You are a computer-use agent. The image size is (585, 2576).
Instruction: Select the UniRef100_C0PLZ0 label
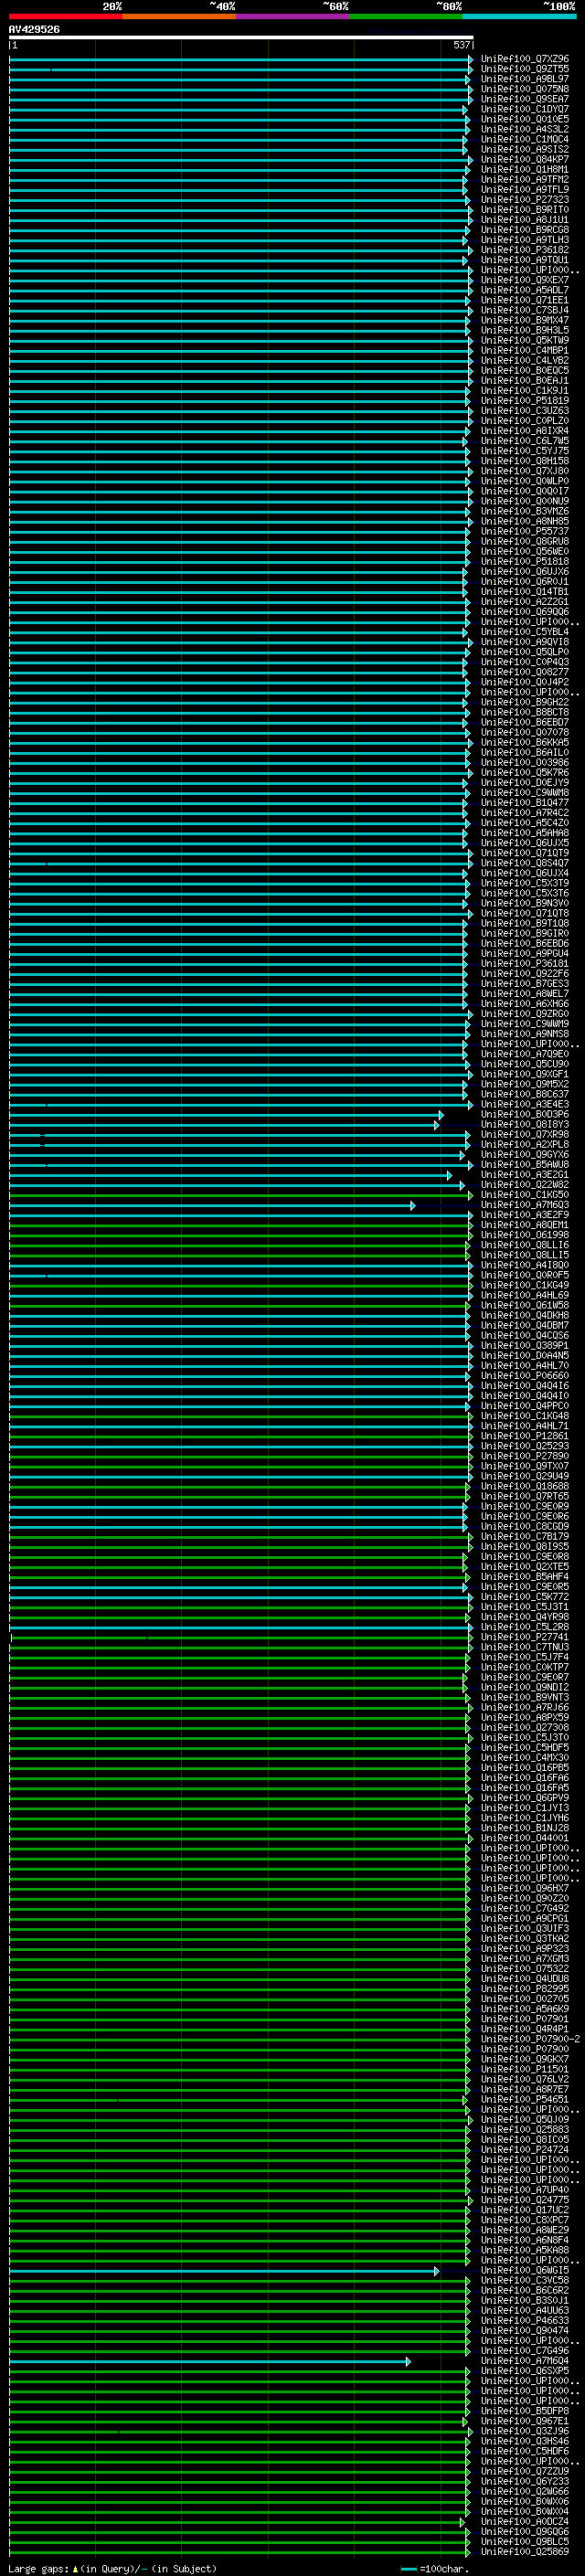point(524,421)
